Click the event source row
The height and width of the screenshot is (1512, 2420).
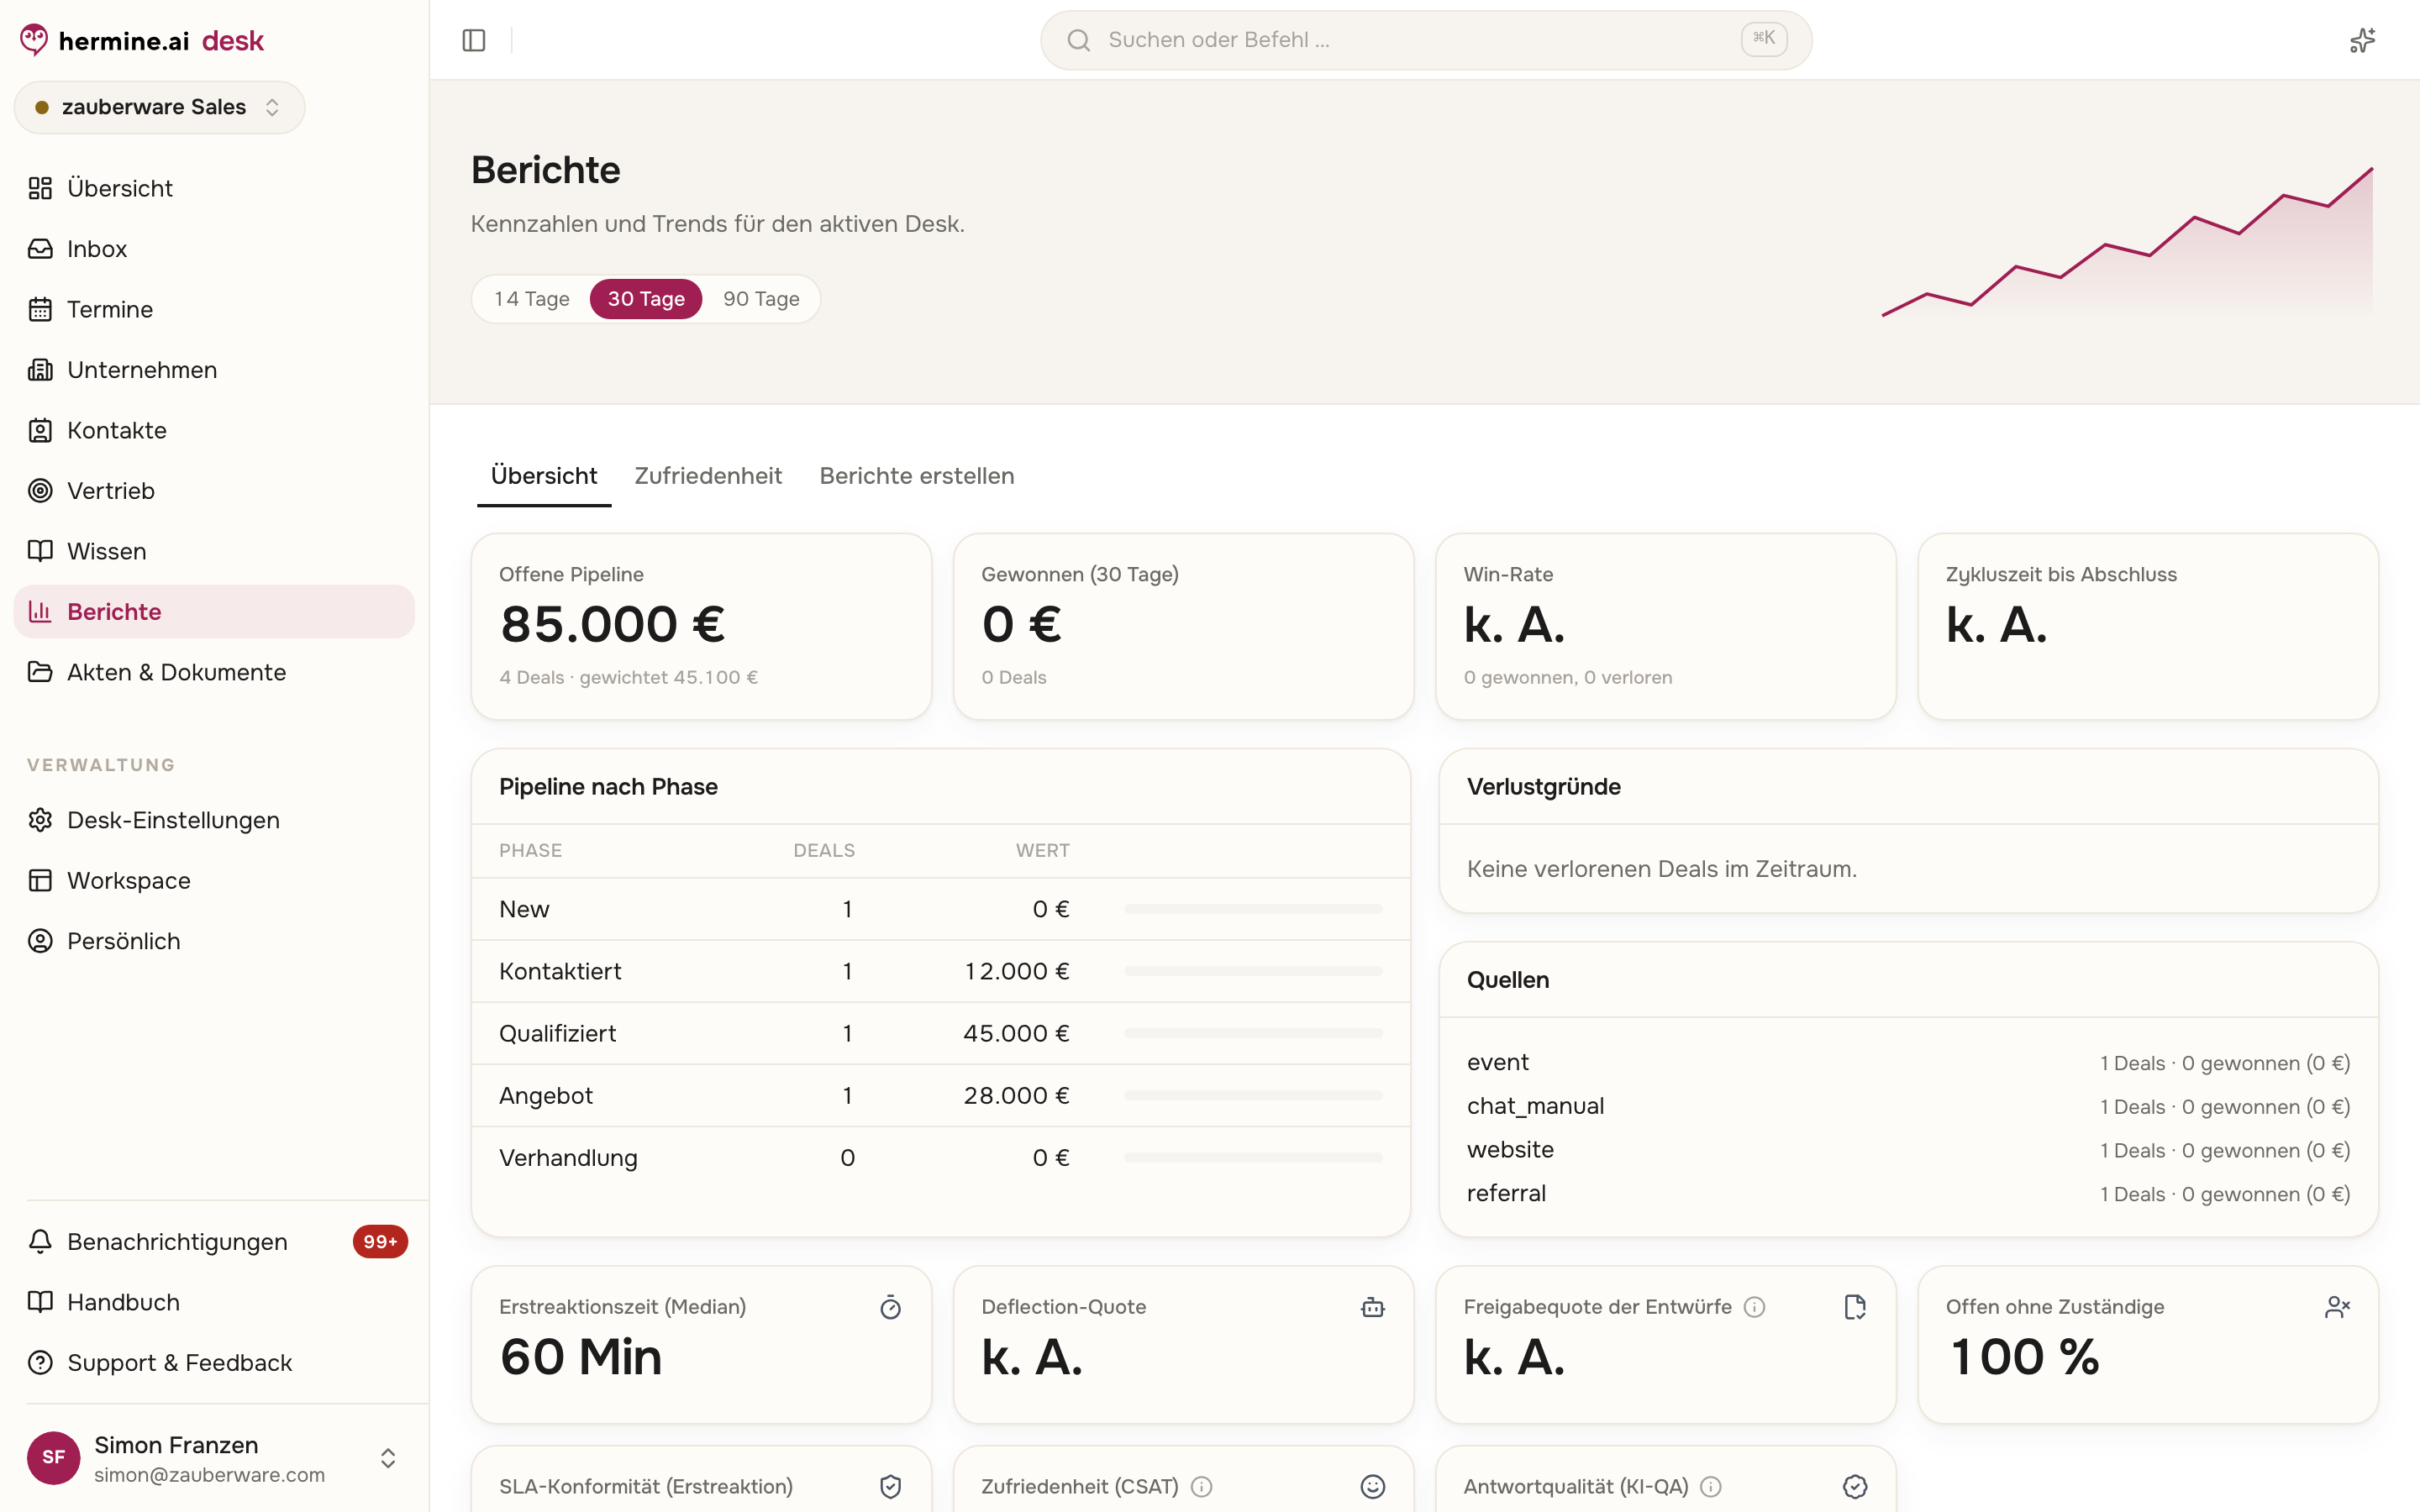[1908, 1063]
